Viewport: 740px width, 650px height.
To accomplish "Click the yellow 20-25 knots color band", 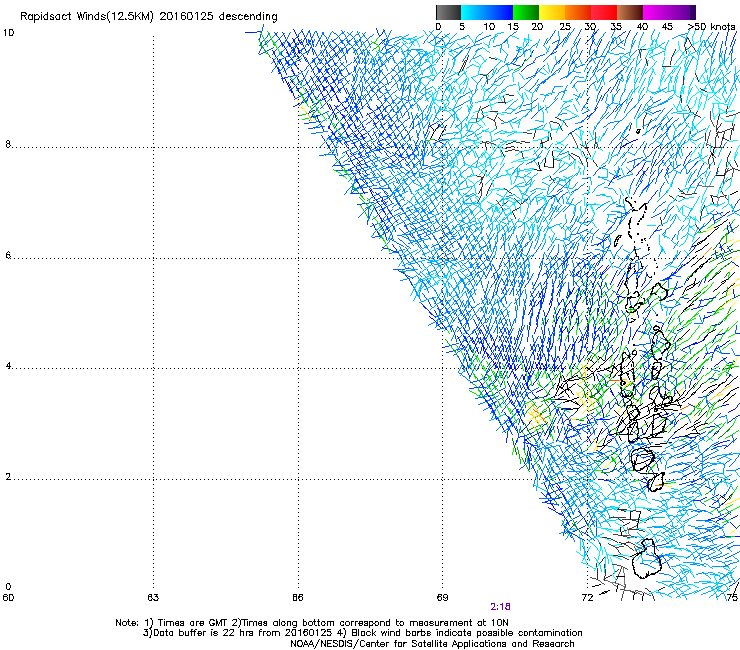I will coord(552,12).
